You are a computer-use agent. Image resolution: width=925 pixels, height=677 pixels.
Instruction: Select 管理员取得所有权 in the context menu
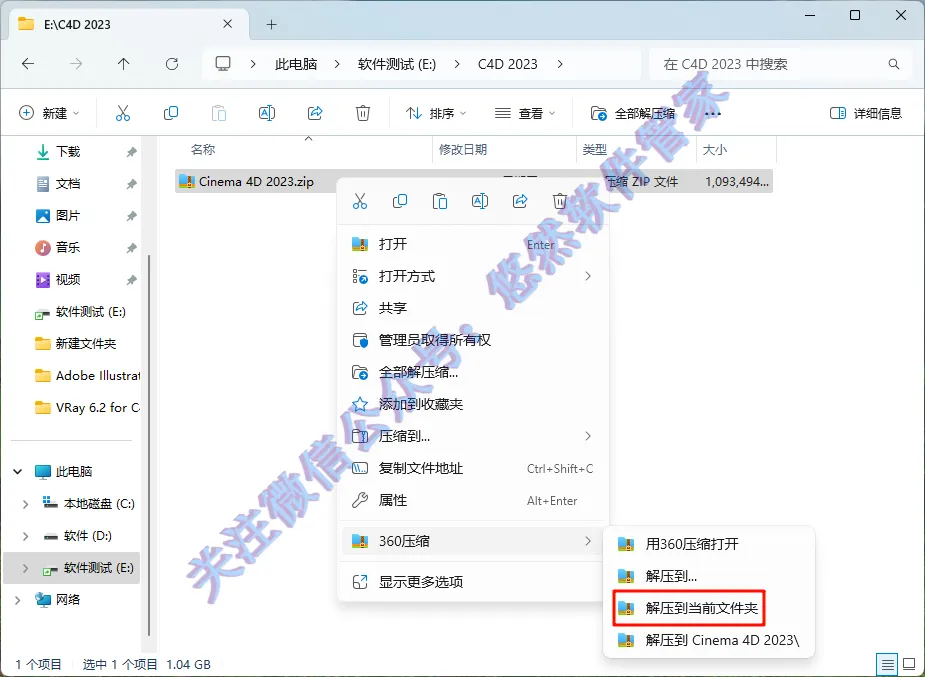click(x=473, y=340)
